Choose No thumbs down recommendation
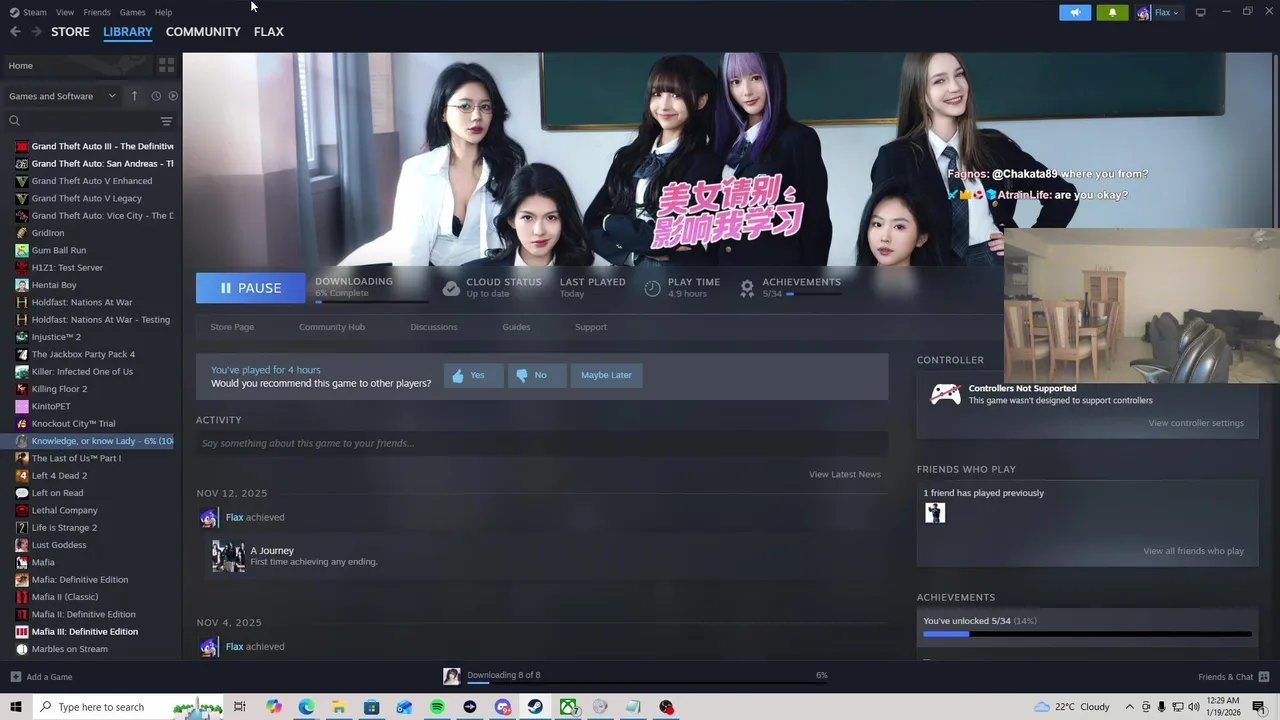 (x=536, y=375)
